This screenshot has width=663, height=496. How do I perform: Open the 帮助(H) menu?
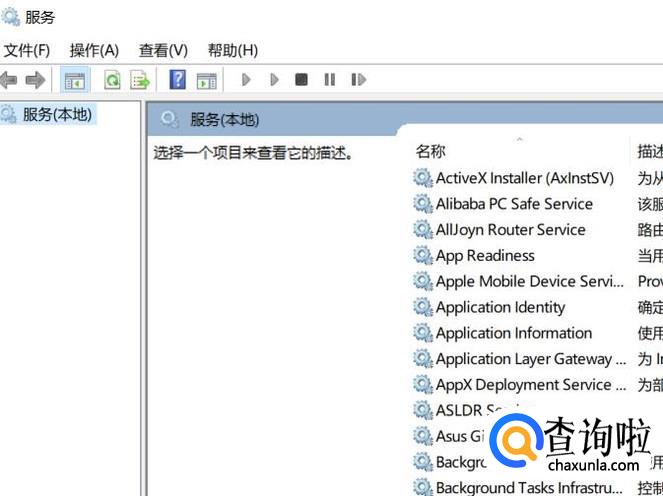pyautogui.click(x=233, y=51)
